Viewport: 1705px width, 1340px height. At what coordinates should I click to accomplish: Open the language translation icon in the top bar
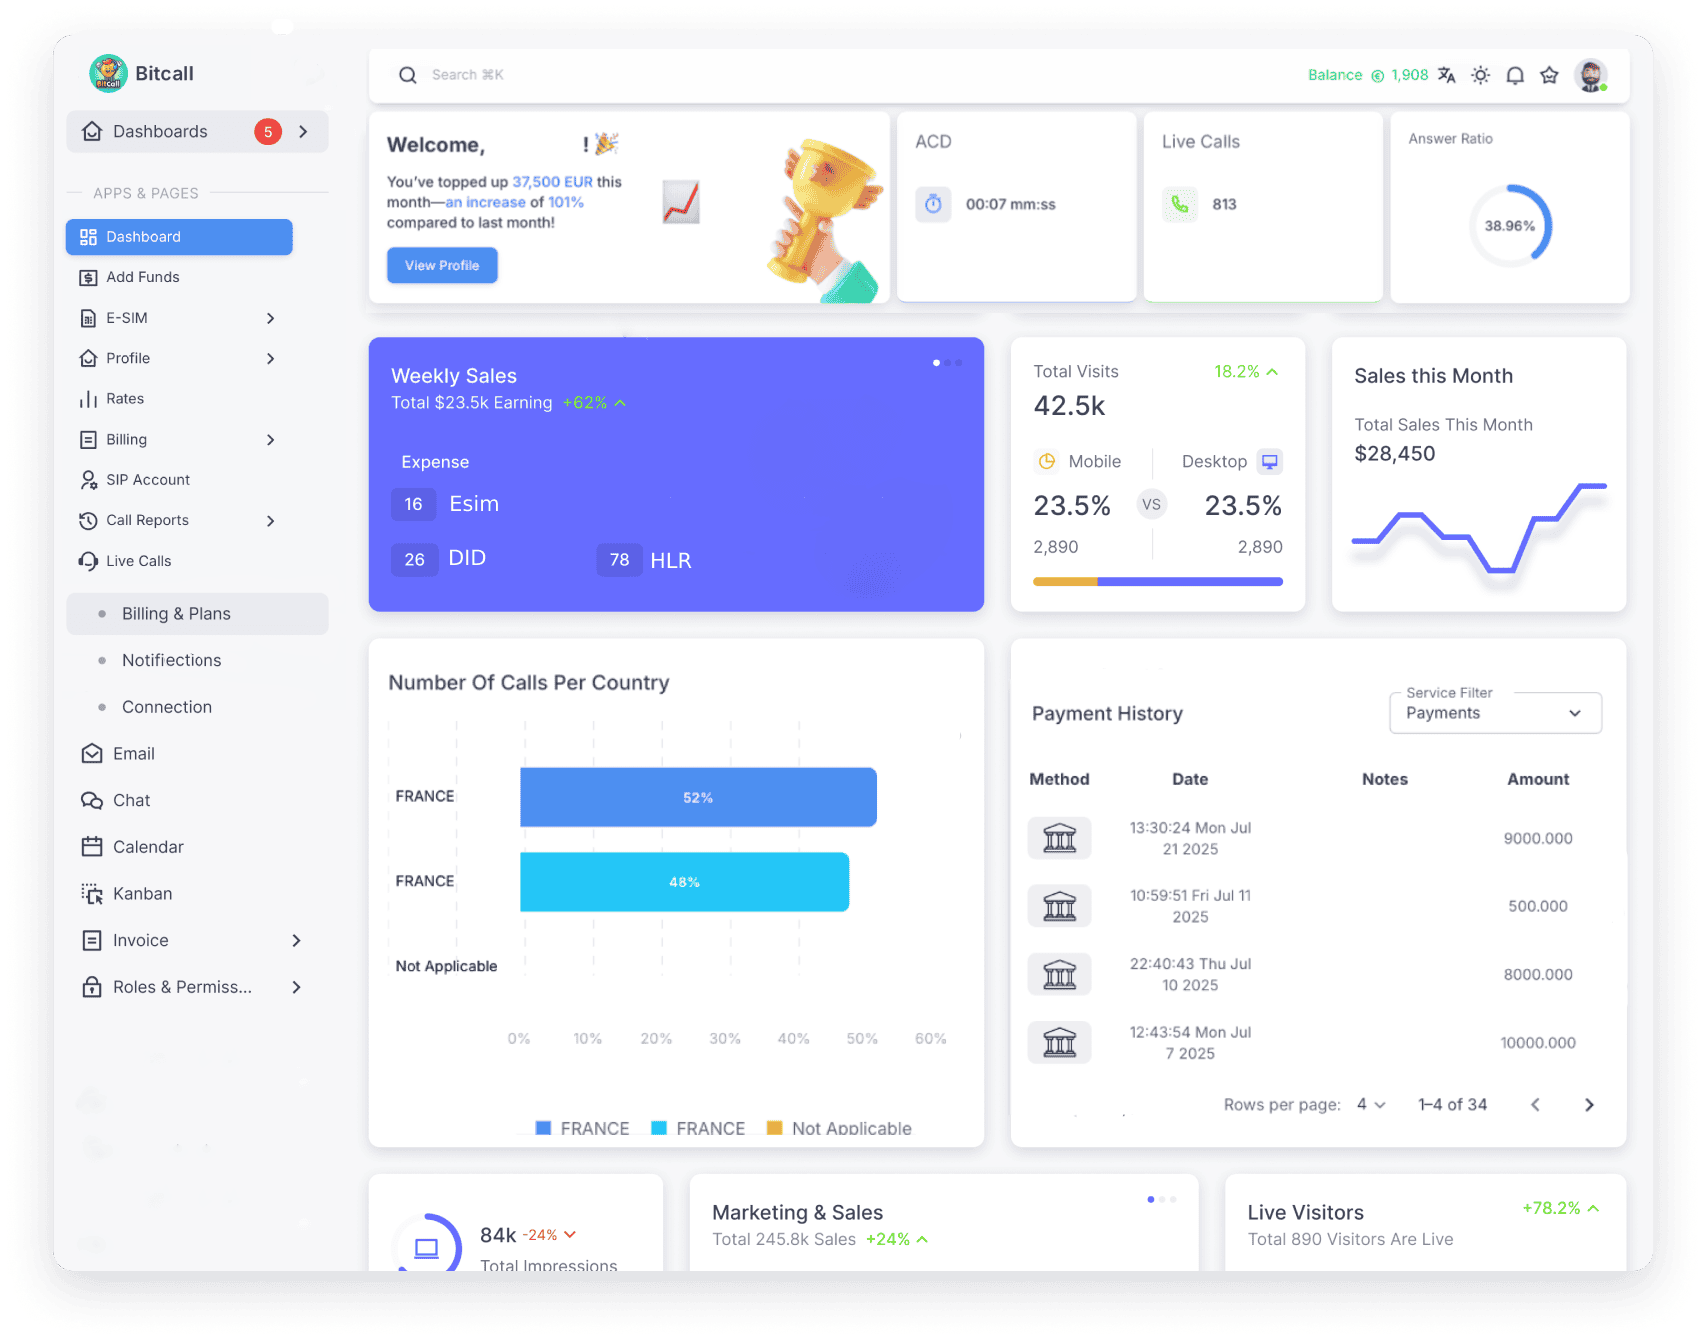tap(1447, 74)
